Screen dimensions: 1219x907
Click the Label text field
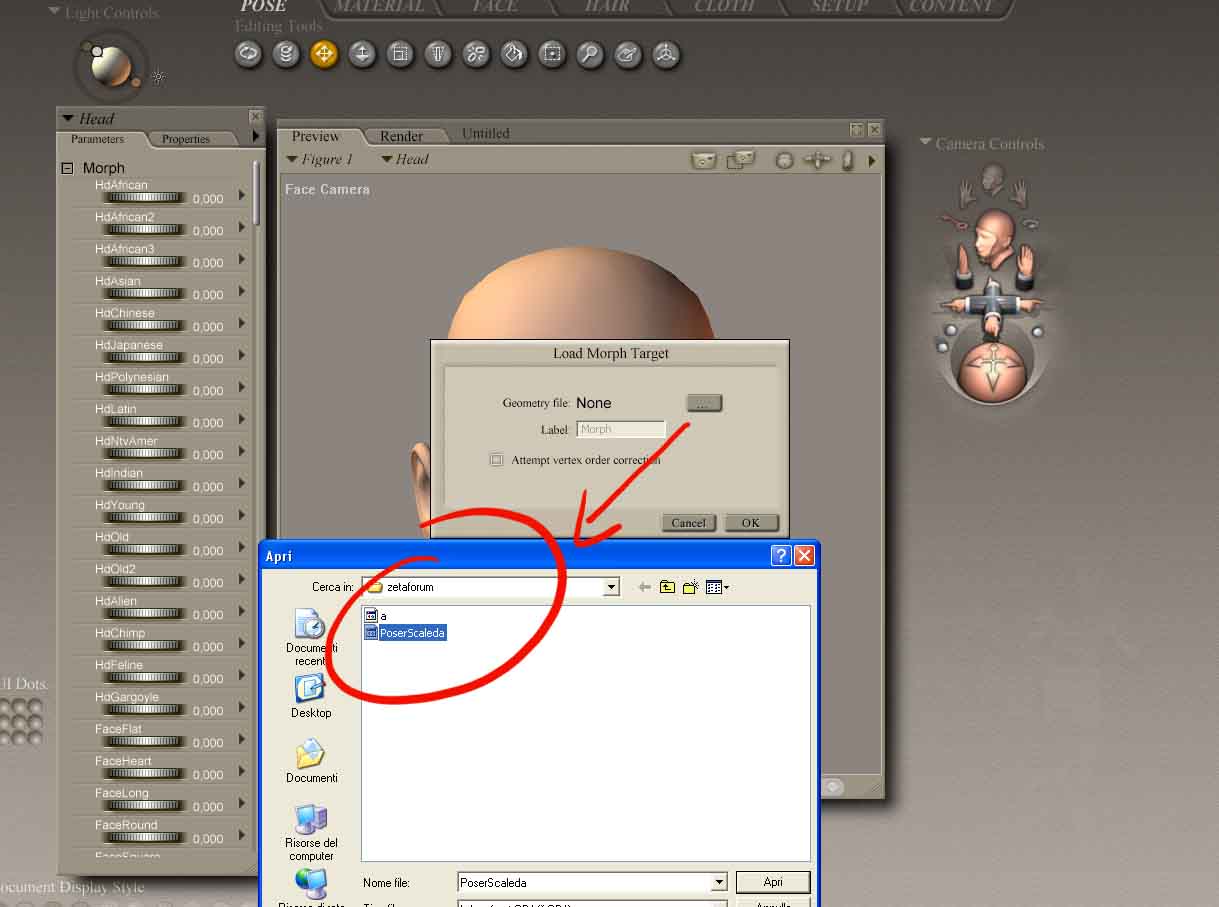tap(621, 429)
